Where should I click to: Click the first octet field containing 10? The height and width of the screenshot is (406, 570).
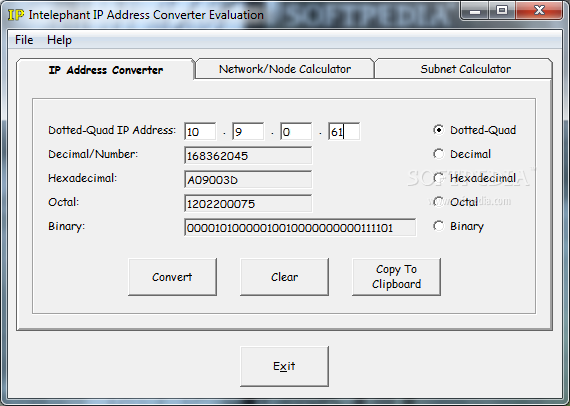point(200,132)
